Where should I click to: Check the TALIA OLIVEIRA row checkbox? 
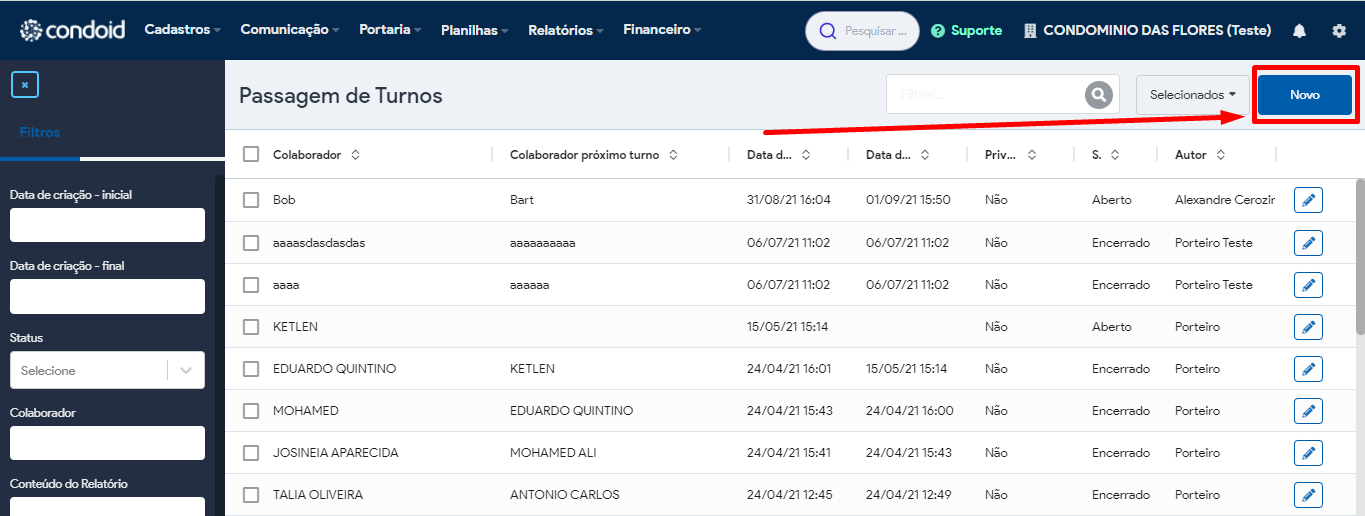click(x=251, y=495)
